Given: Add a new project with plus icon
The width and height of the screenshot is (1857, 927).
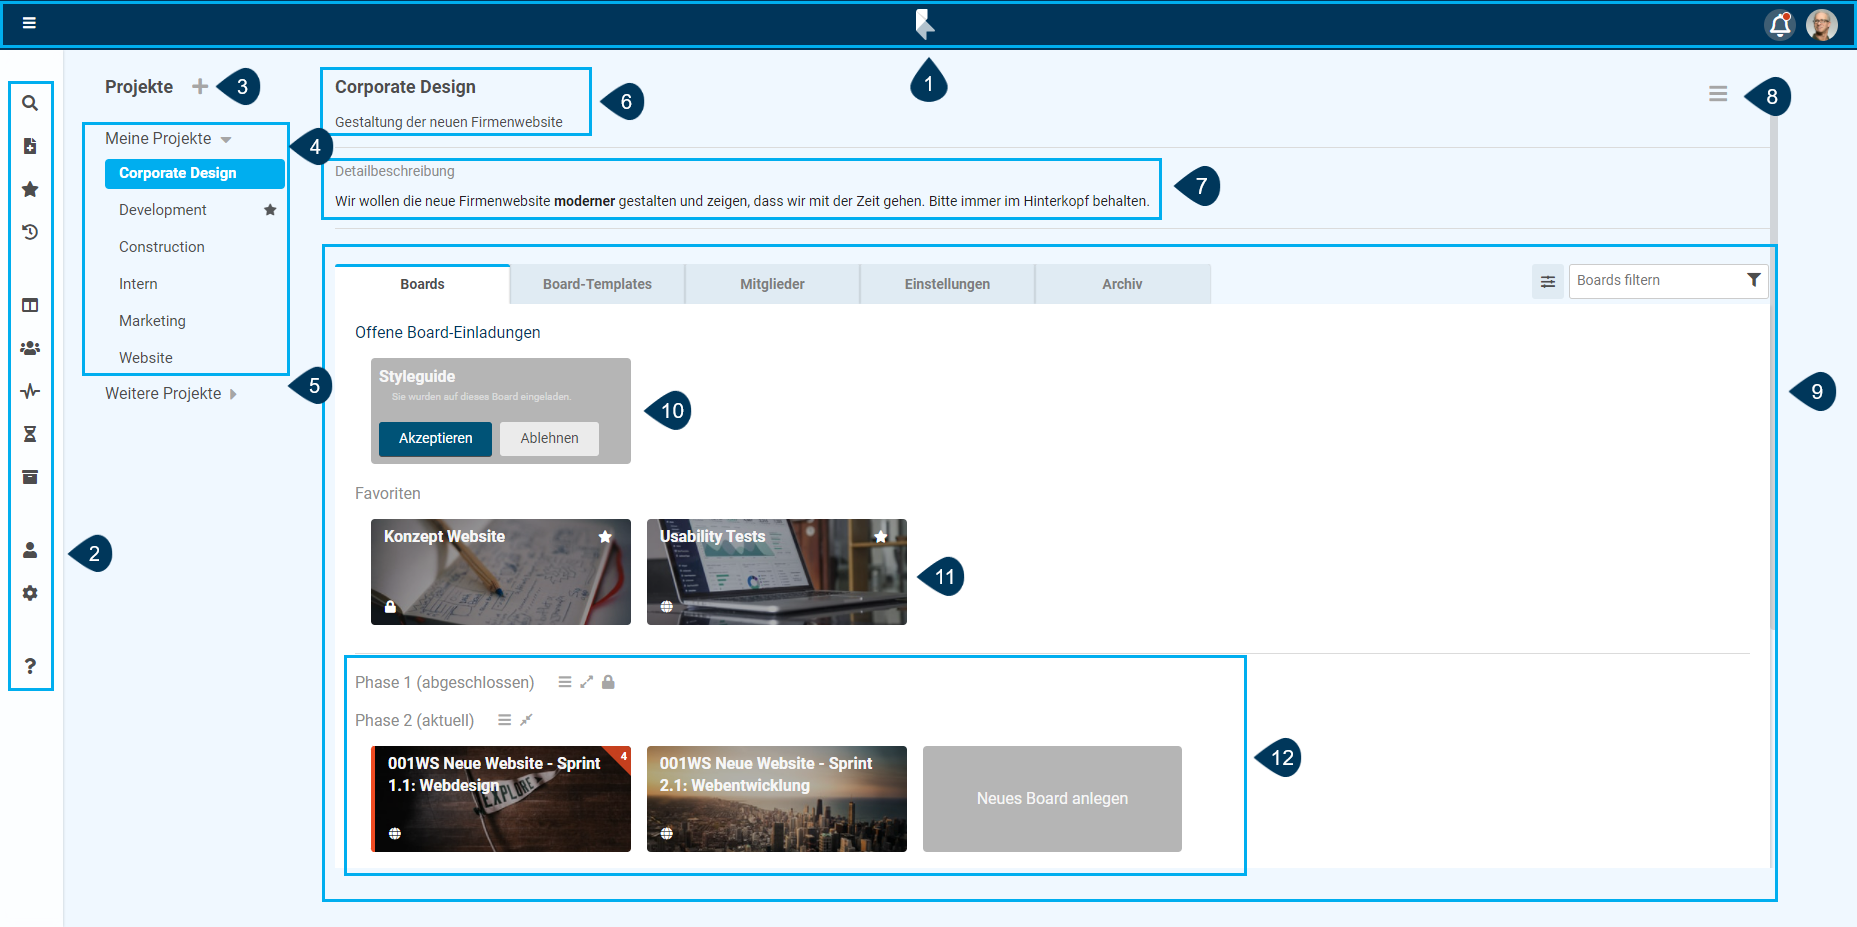Looking at the screenshot, I should 200,87.
